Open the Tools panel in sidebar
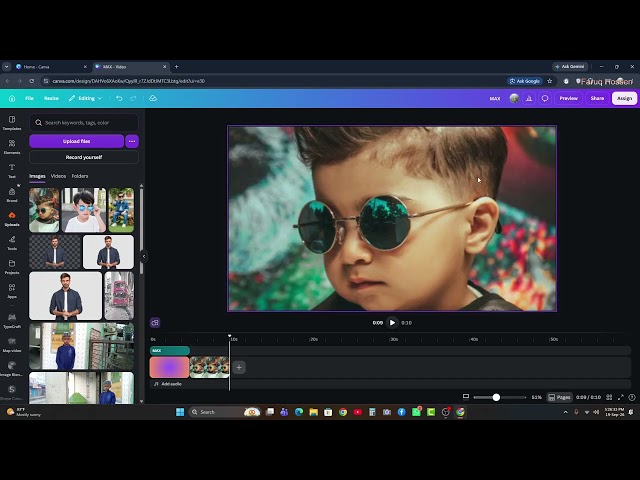This screenshot has width=640, height=480. point(12,242)
